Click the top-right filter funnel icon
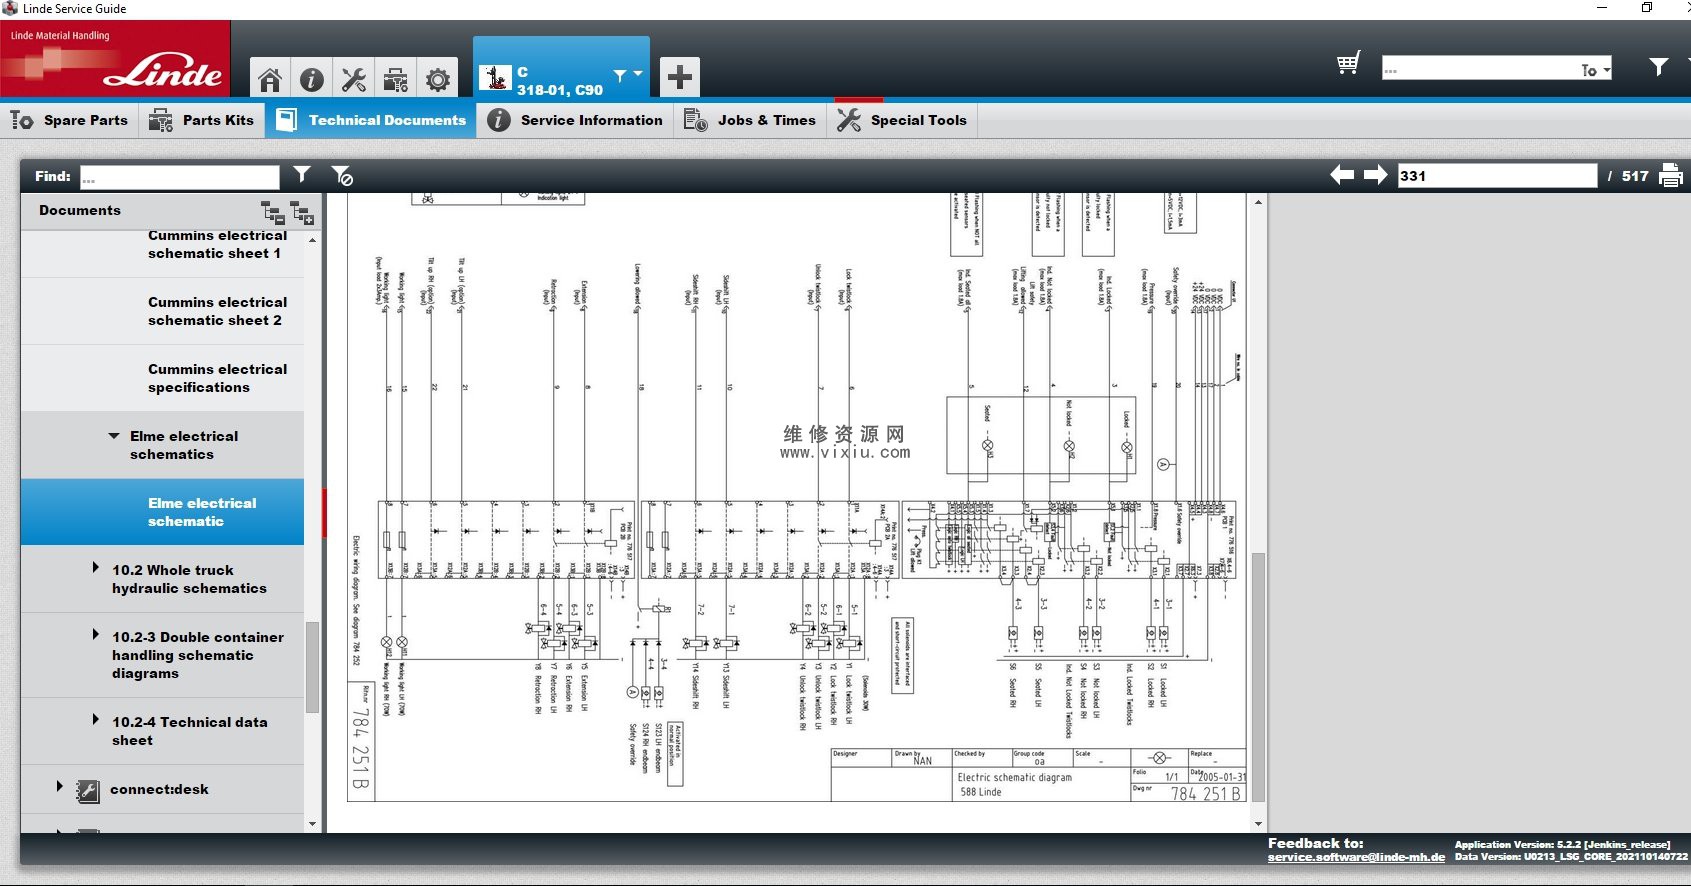1691x886 pixels. point(1659,67)
